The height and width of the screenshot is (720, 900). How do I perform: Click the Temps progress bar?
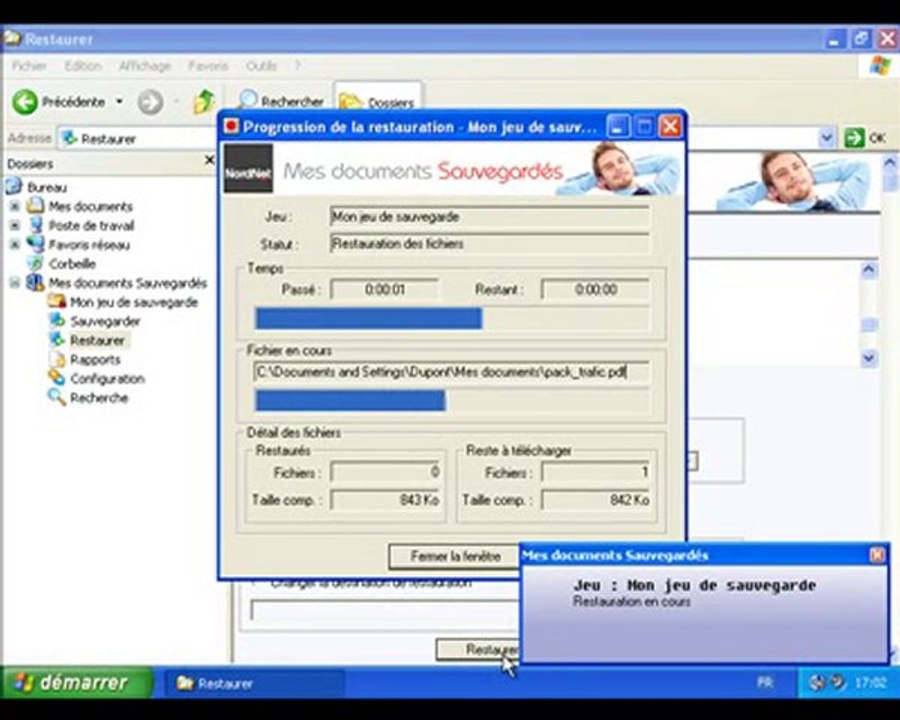pyautogui.click(x=452, y=319)
